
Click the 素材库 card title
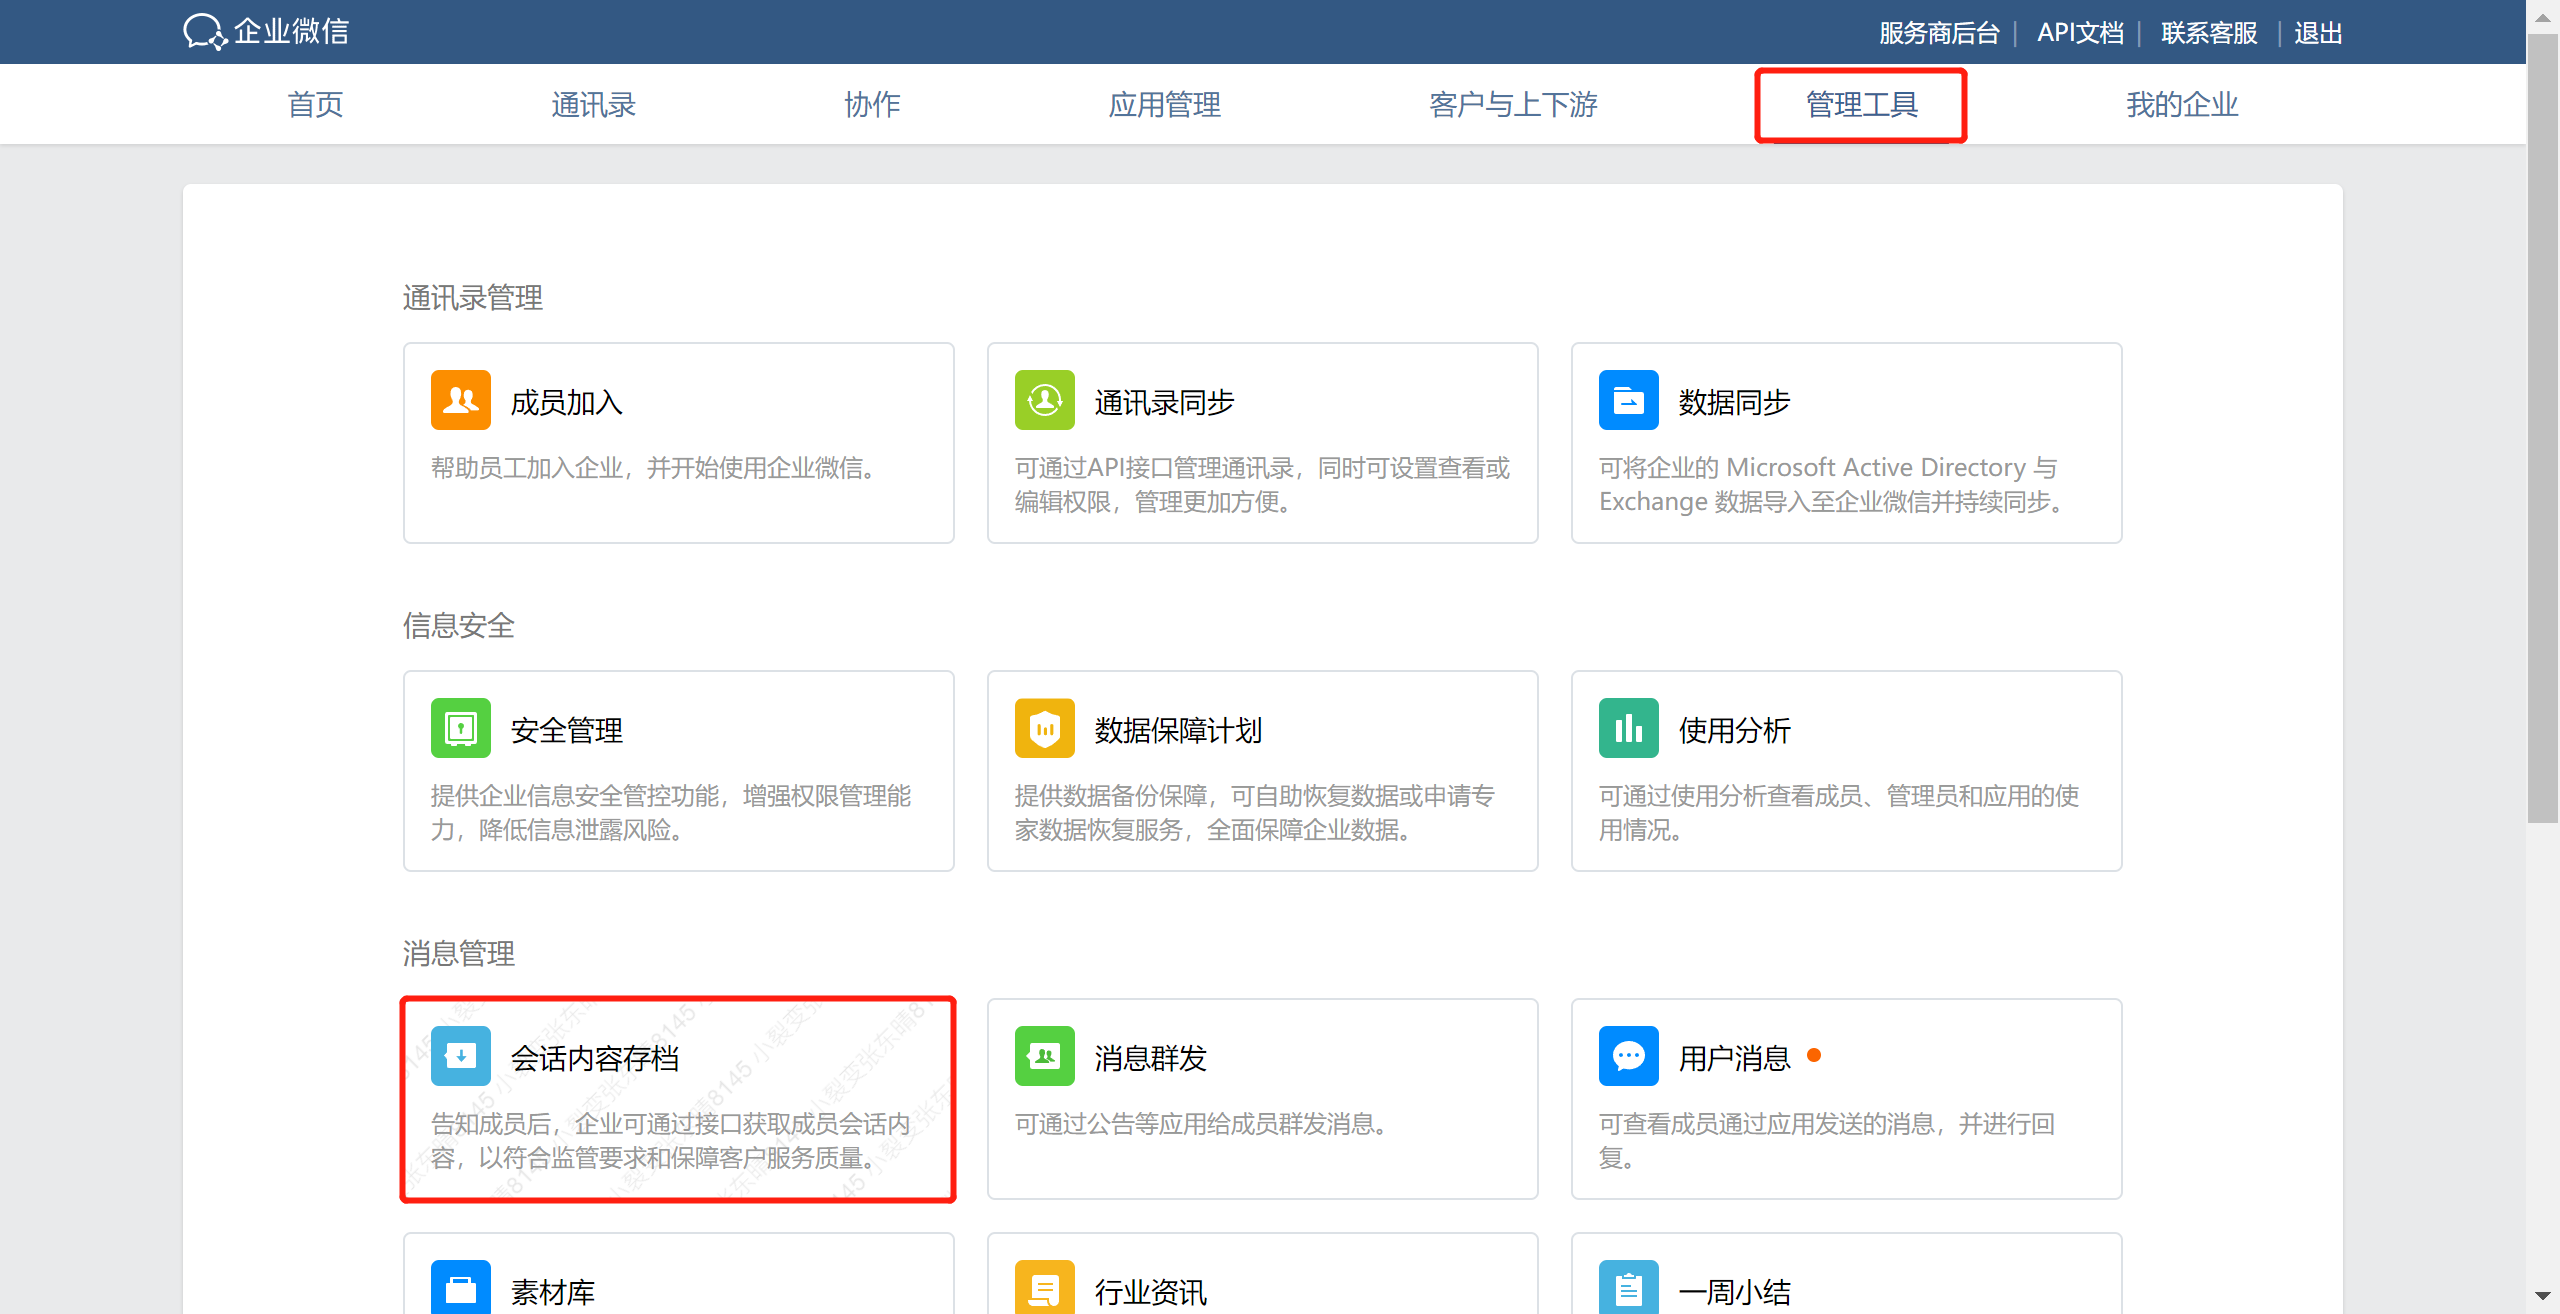click(x=553, y=1292)
